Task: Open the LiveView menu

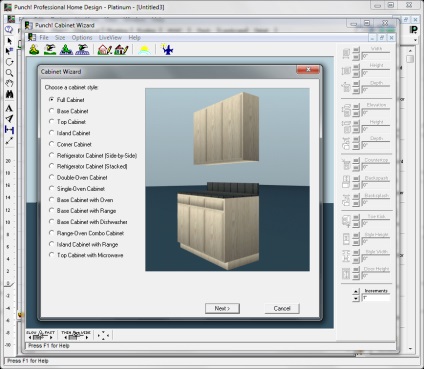Action: tap(110, 38)
